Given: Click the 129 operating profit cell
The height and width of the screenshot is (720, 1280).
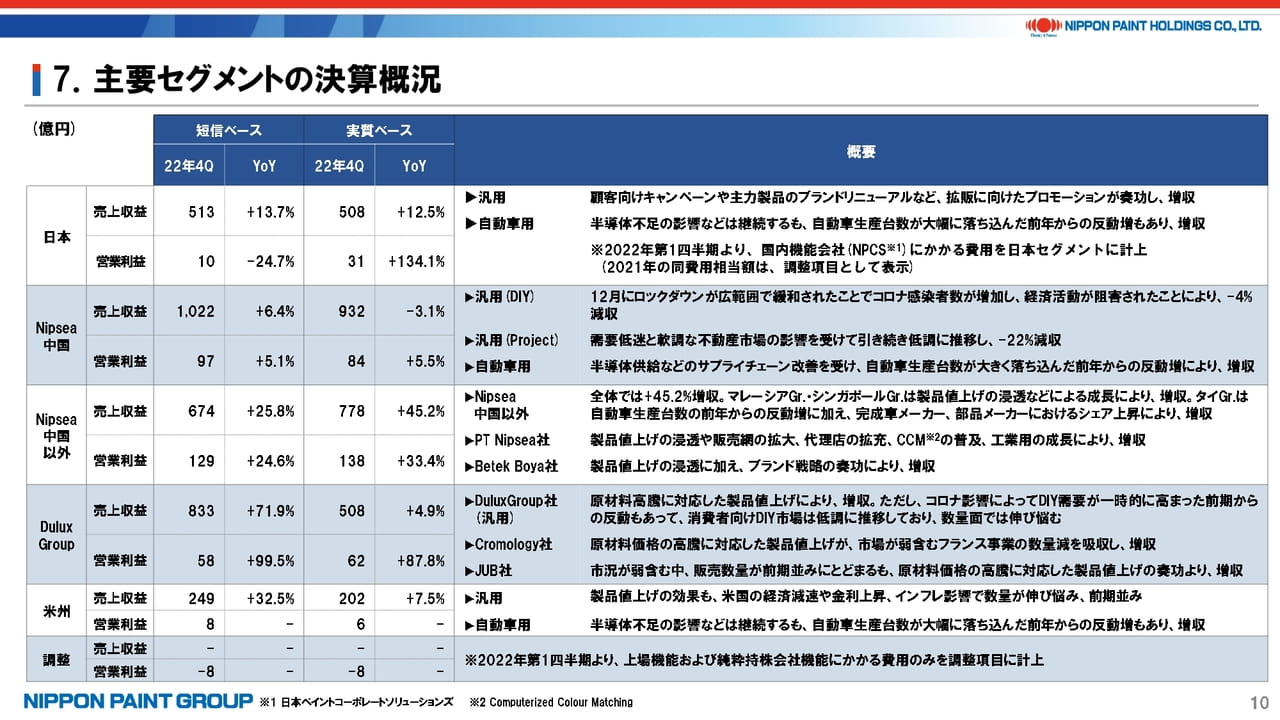Looking at the screenshot, I should click(189, 460).
